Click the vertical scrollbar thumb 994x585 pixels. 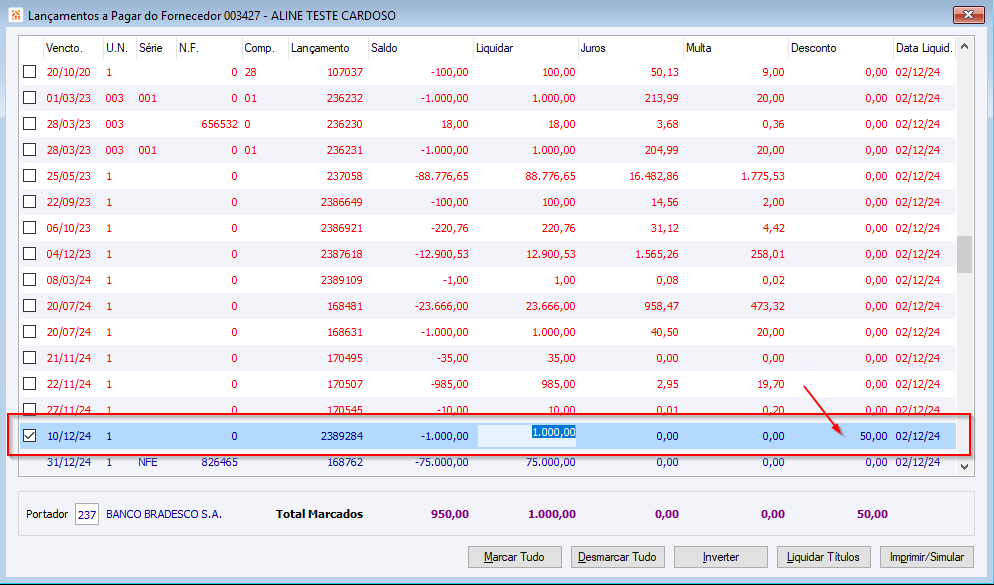[964, 254]
